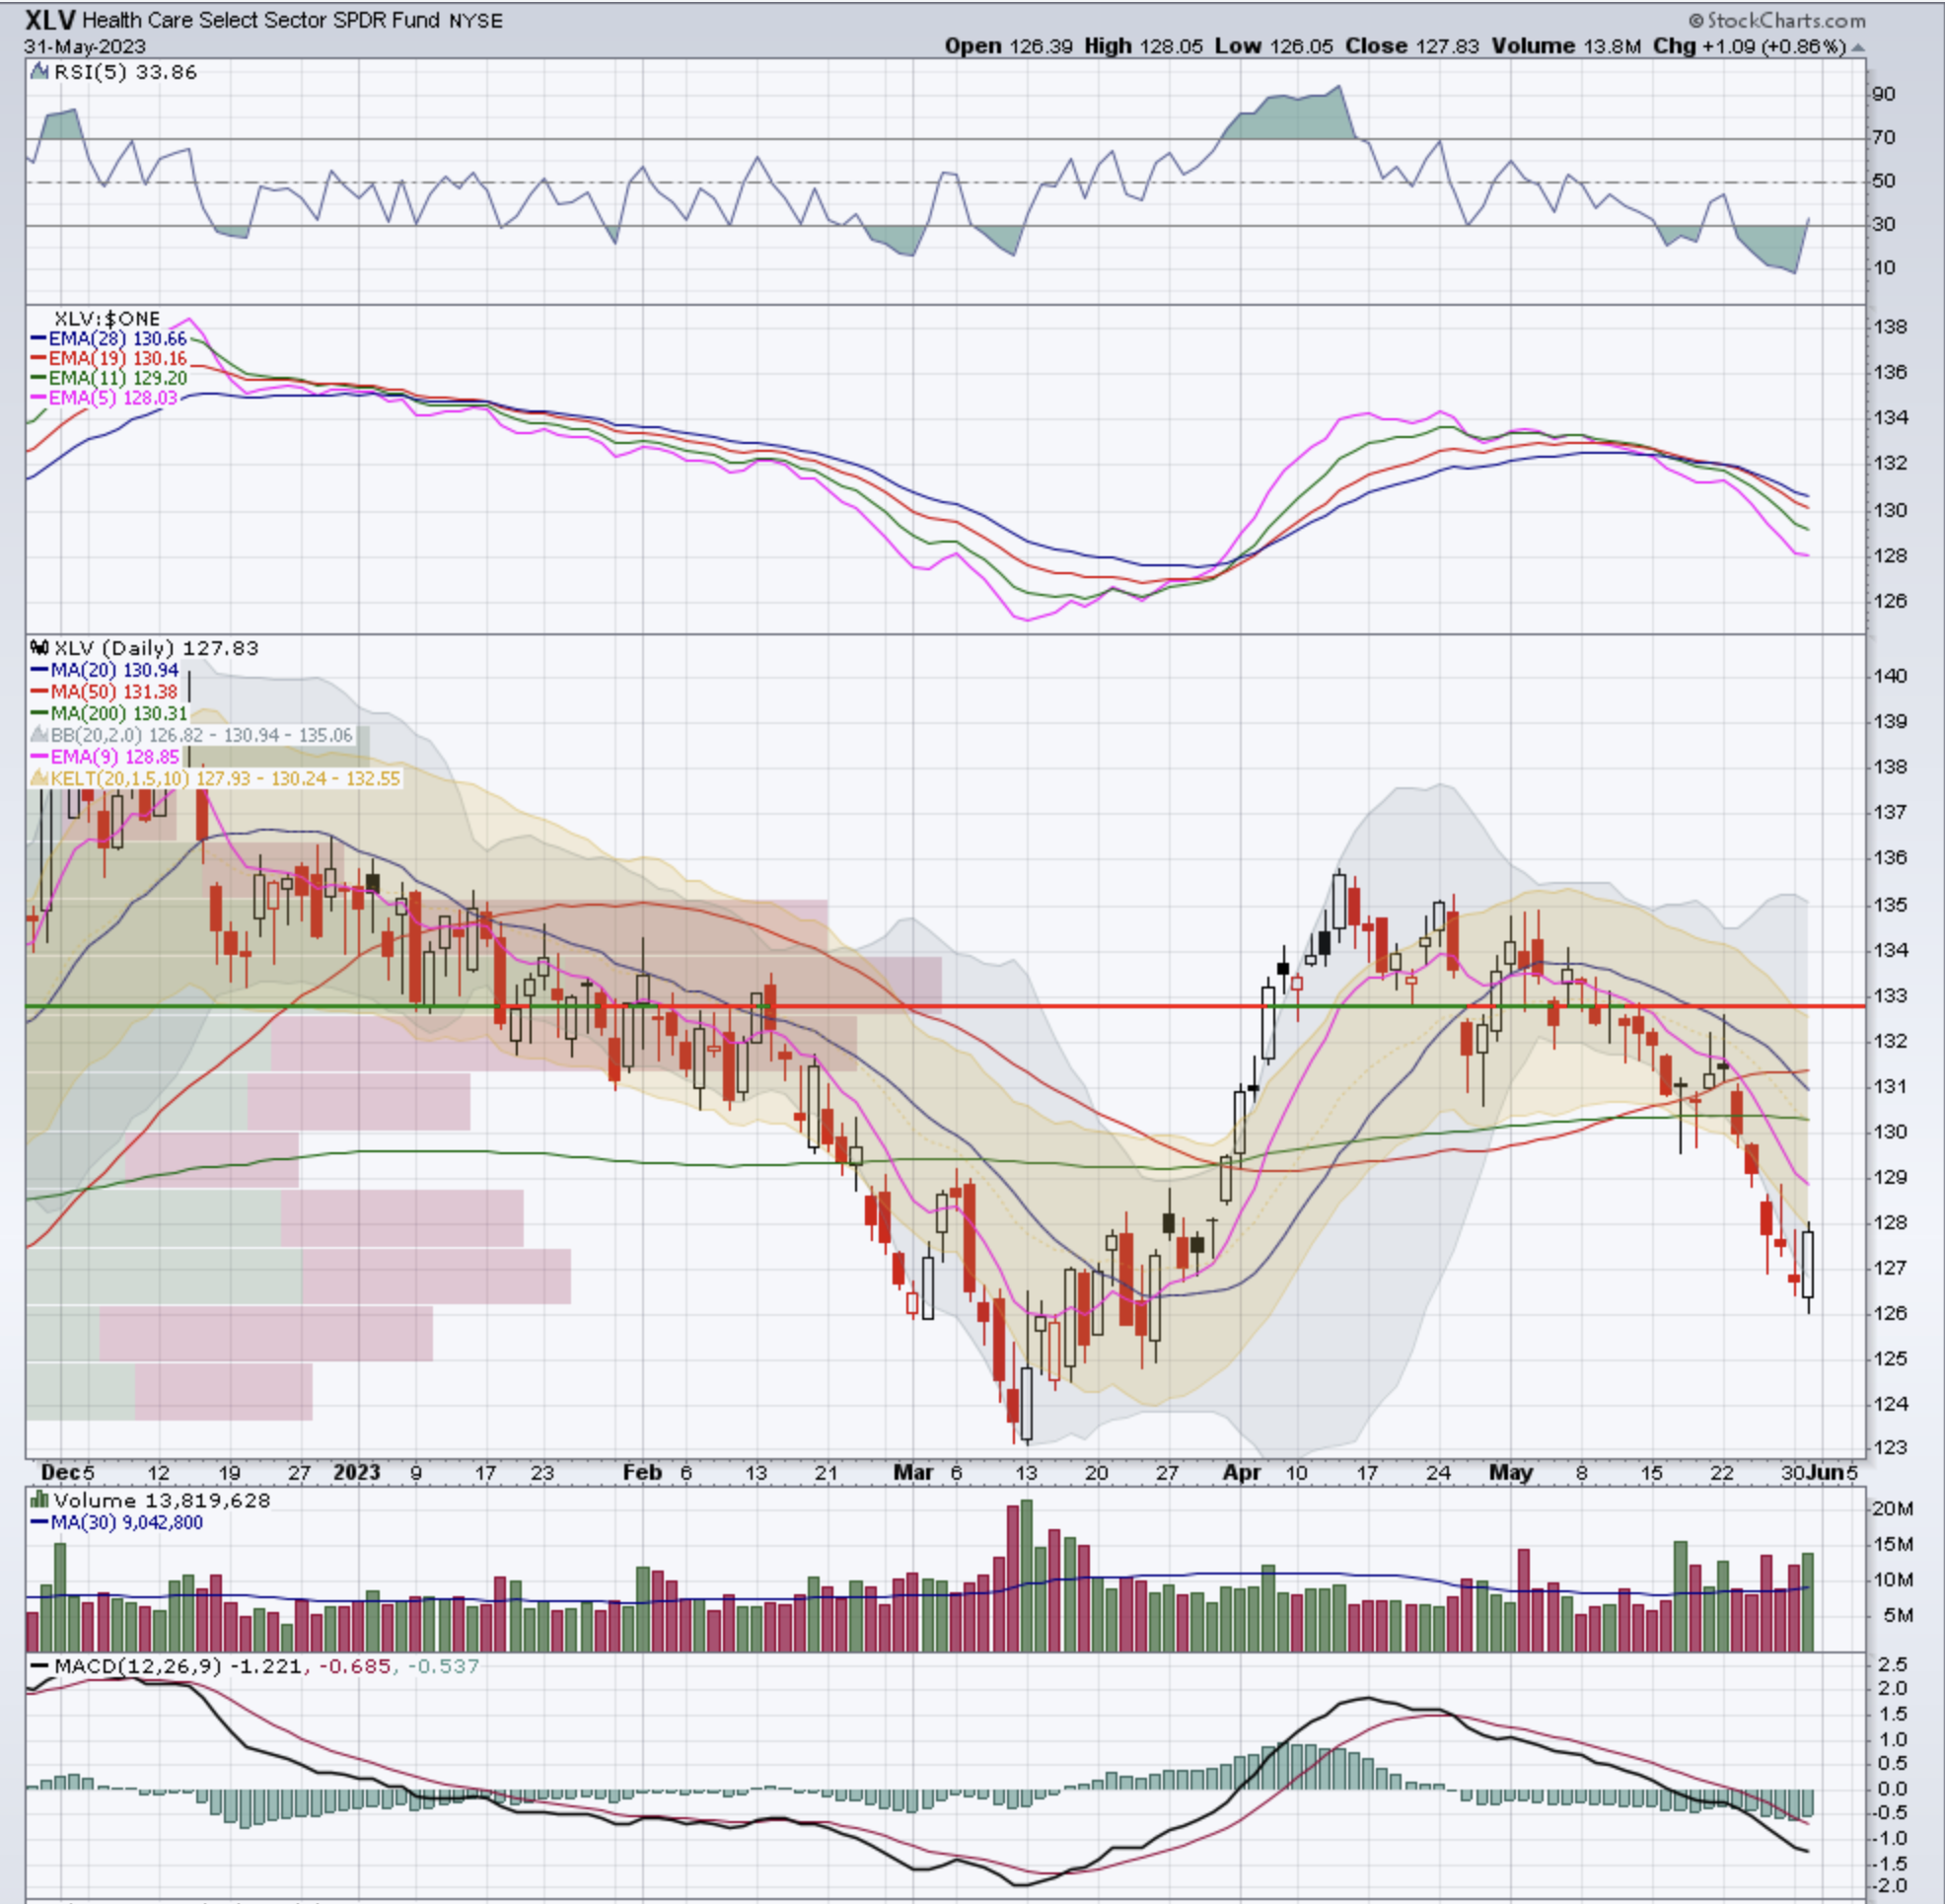This screenshot has height=1904, width=1945.
Task: Click the volume bars icon beside Volume label
Action: click(39, 1500)
